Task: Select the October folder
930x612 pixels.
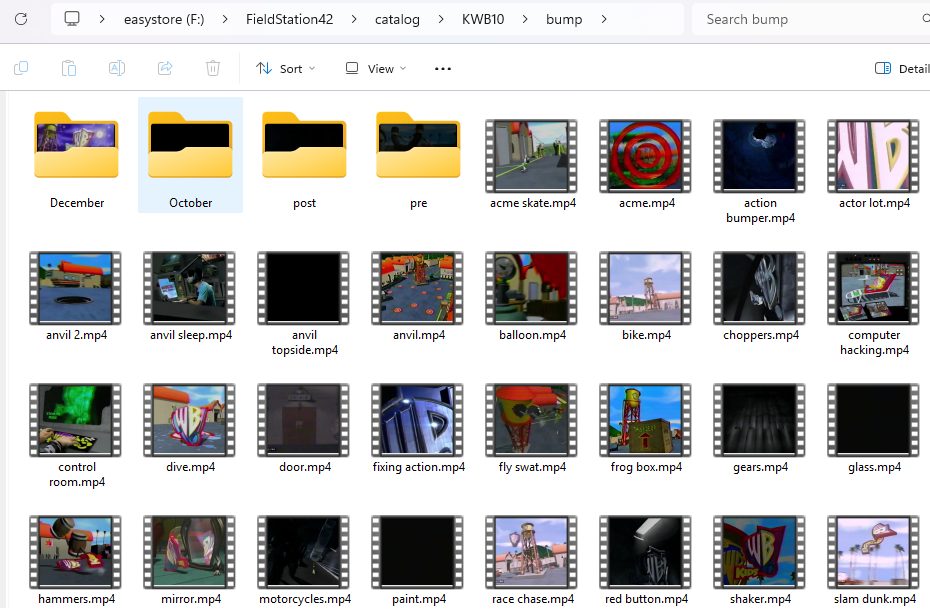Action: coord(190,155)
